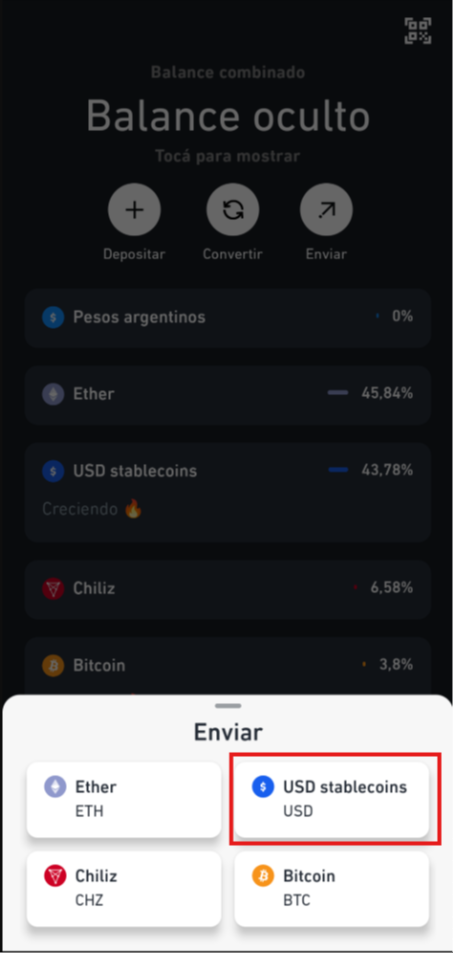This screenshot has width=453, height=953.
Task: Select the Ether diamond icon in Enviar sheet
Action: (55, 787)
